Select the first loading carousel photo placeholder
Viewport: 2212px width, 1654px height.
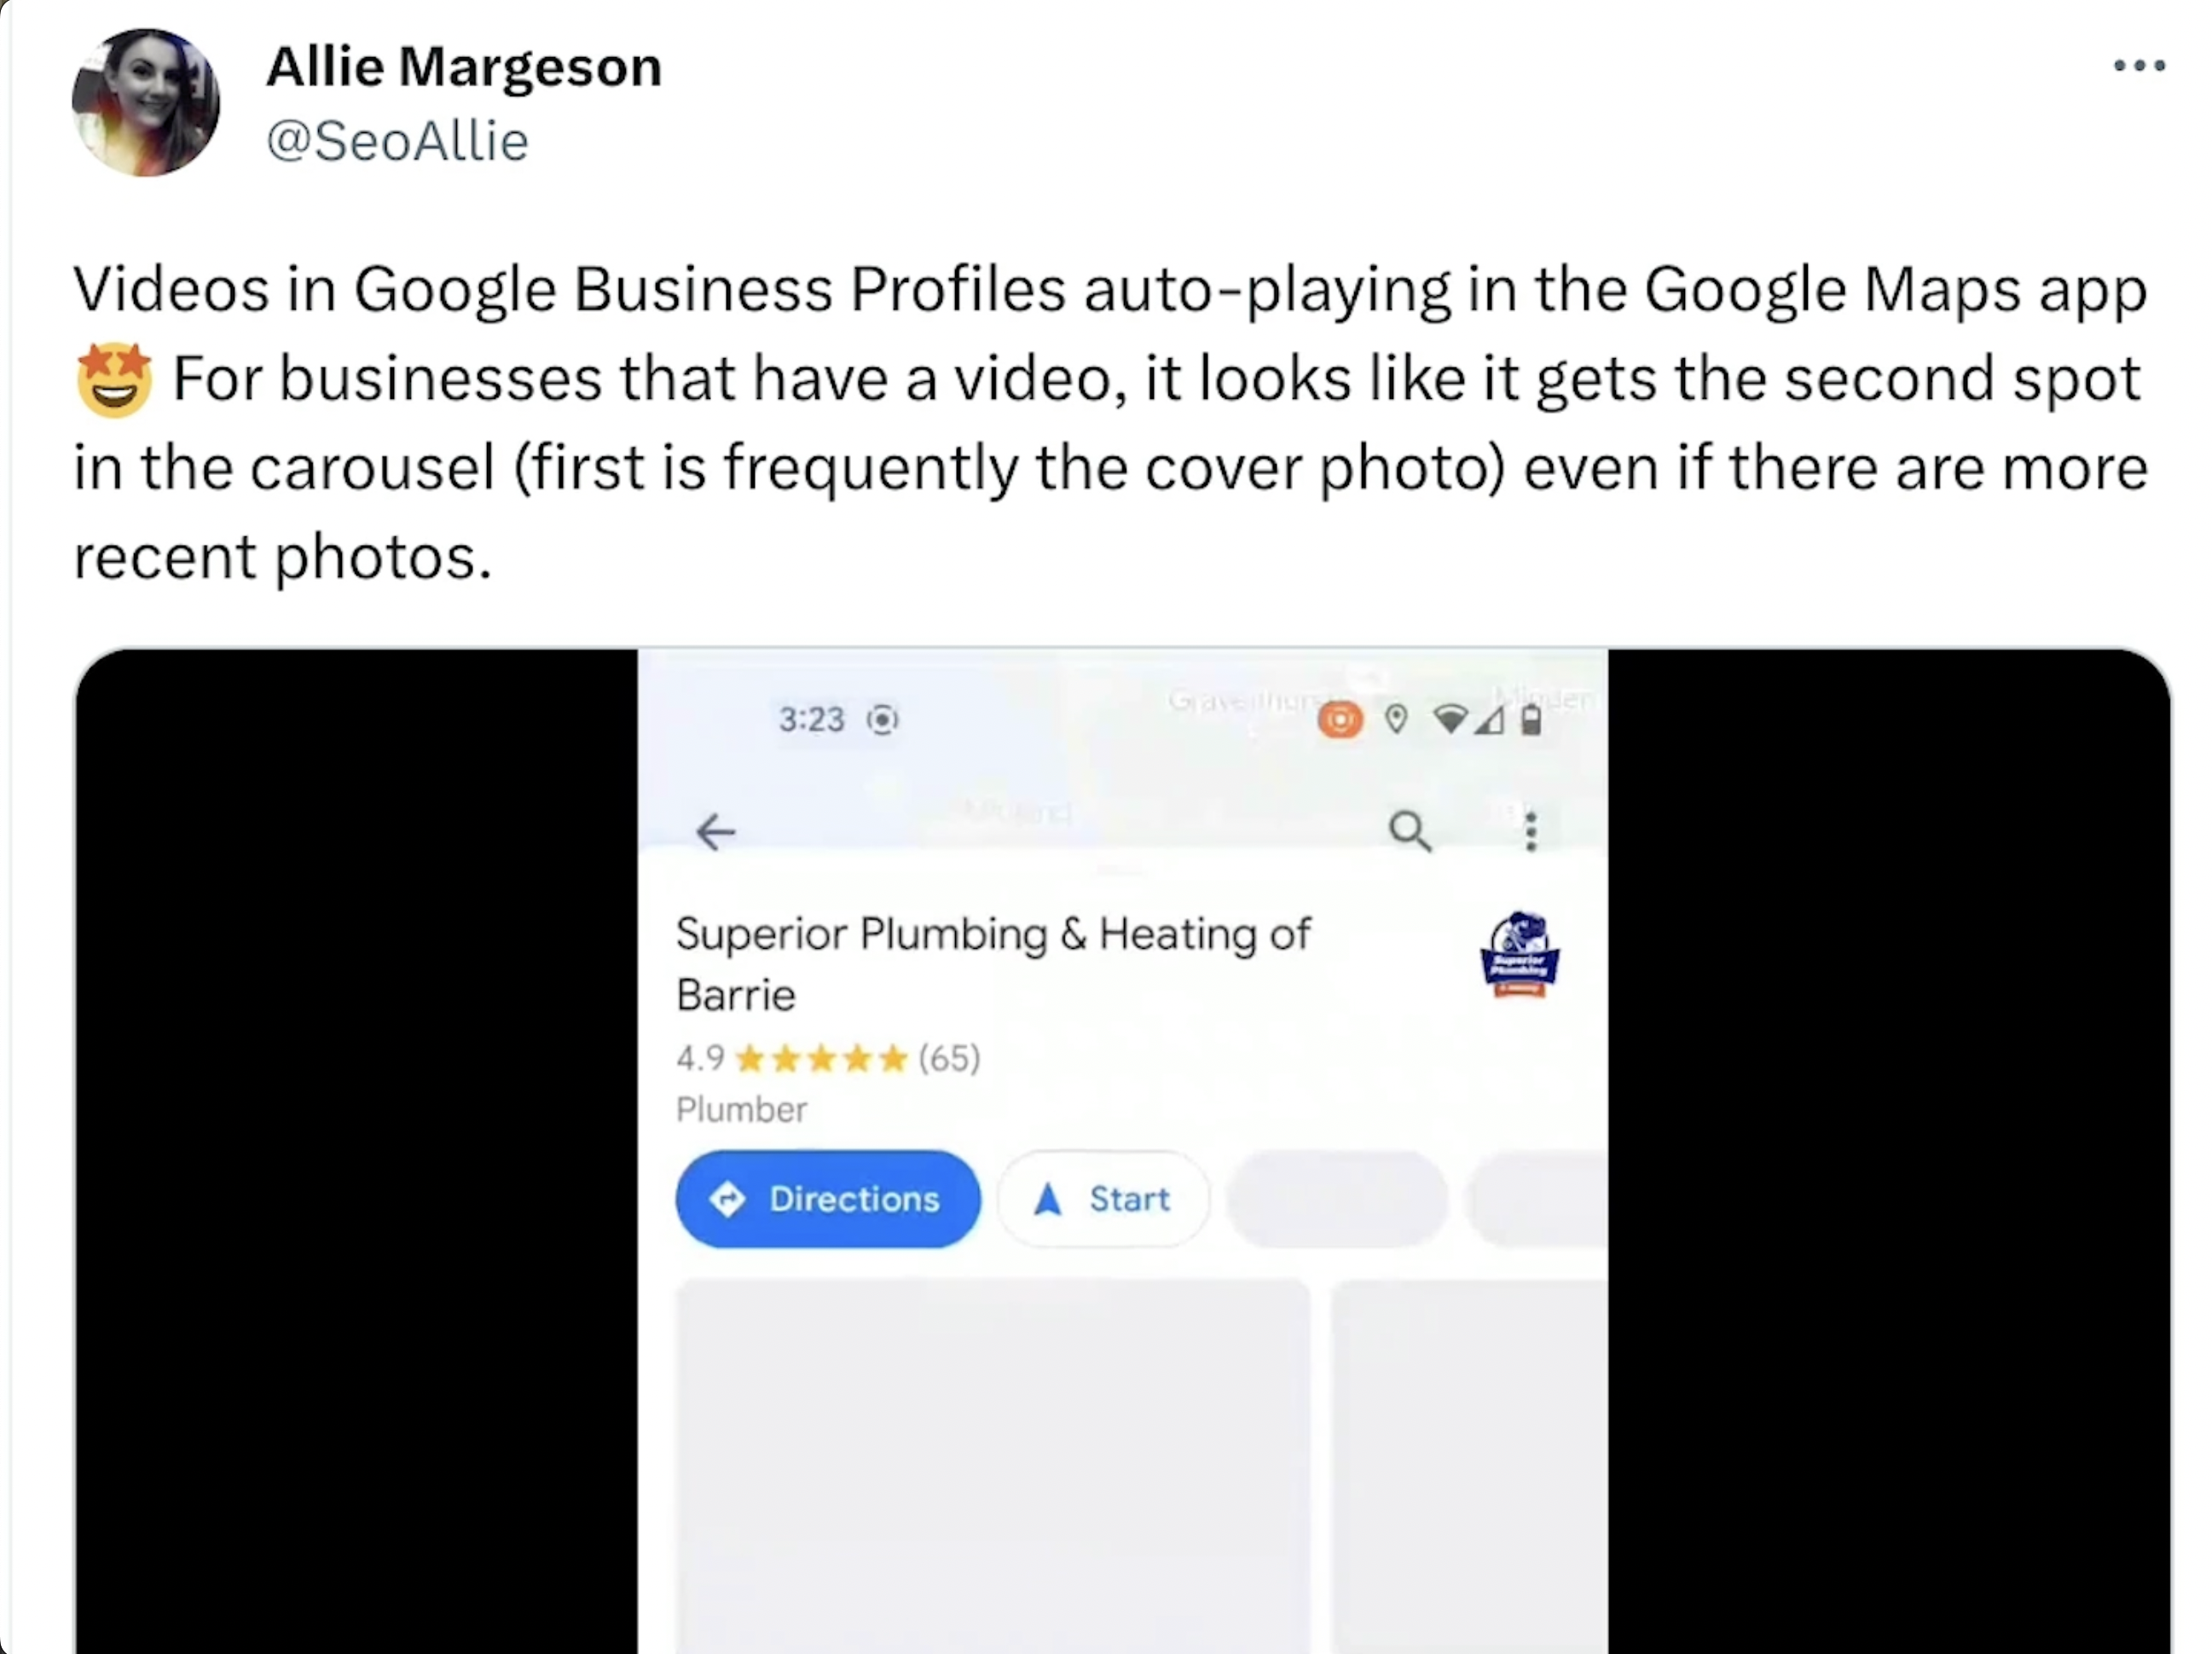pyautogui.click(x=993, y=1466)
